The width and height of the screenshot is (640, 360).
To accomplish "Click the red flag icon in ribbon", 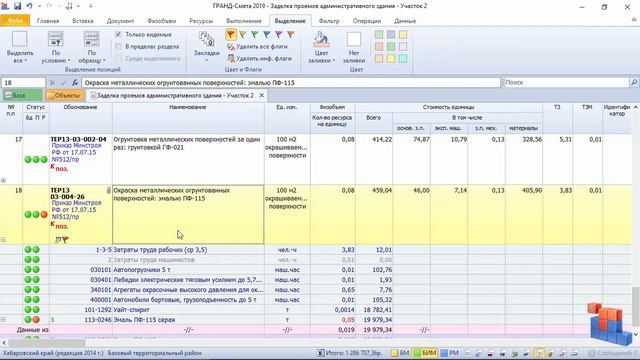I will tap(231, 35).
